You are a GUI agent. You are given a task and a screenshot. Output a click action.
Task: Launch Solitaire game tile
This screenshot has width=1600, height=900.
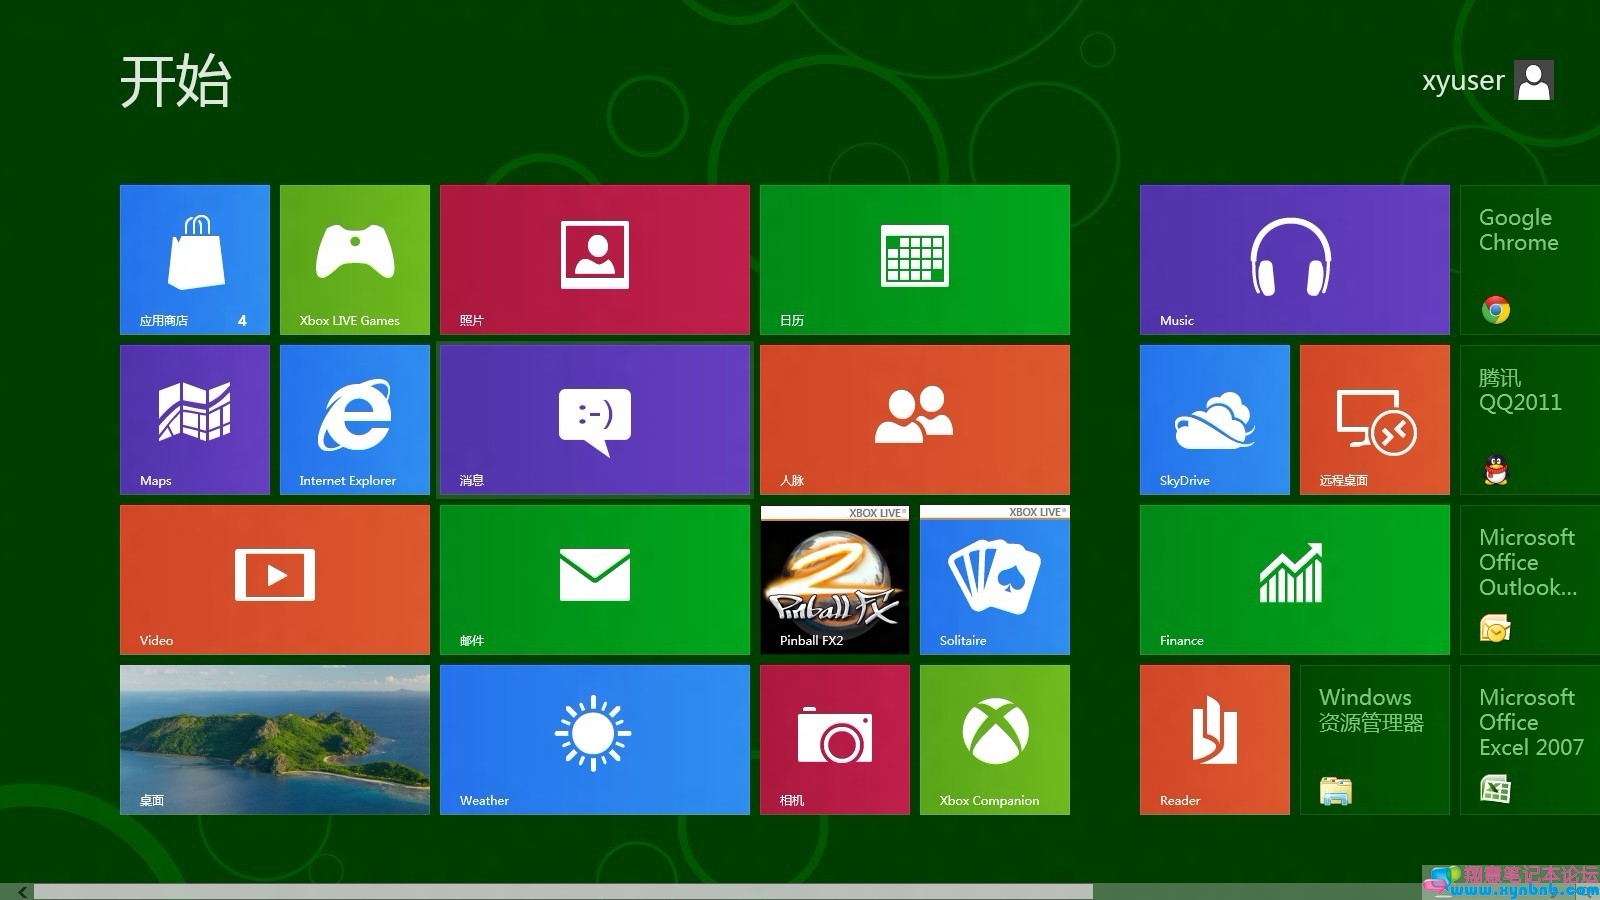point(995,580)
